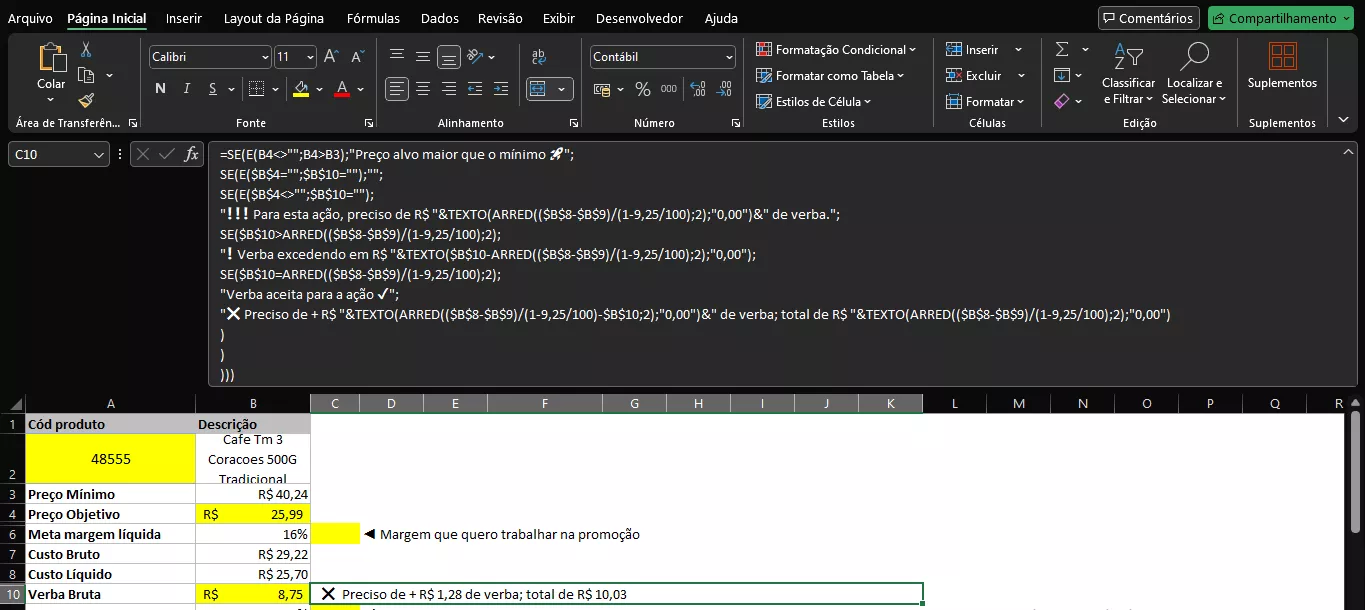Switch to Layout da Página tab
Viewport: 1365px width, 610px height.
(x=274, y=18)
